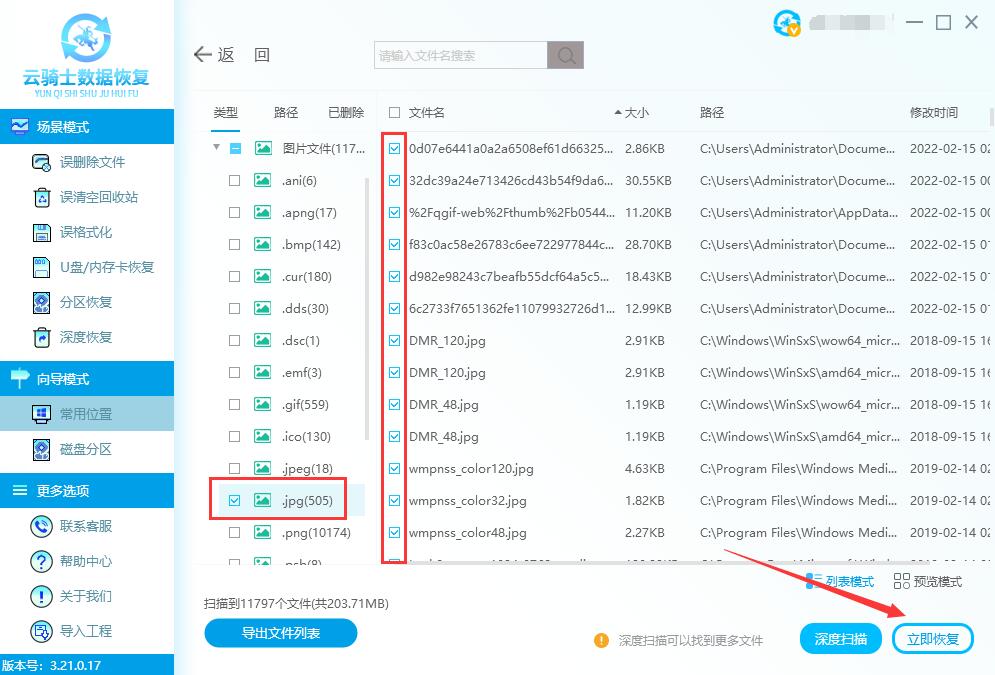Click the 30.55KB size cell

[648, 181]
